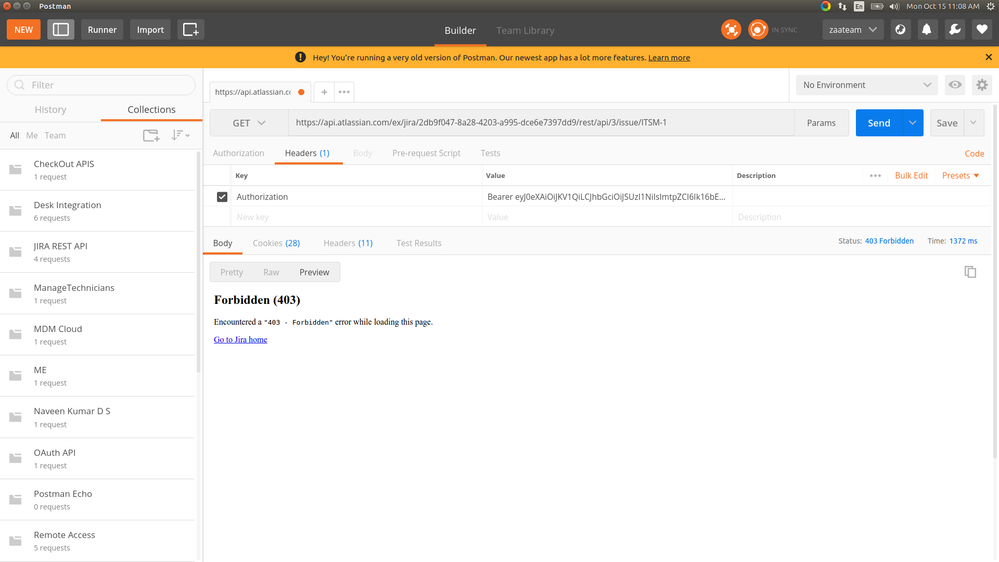Image resolution: width=999 pixels, height=562 pixels.
Task: Click the NEW button
Action: pyautogui.click(x=24, y=30)
